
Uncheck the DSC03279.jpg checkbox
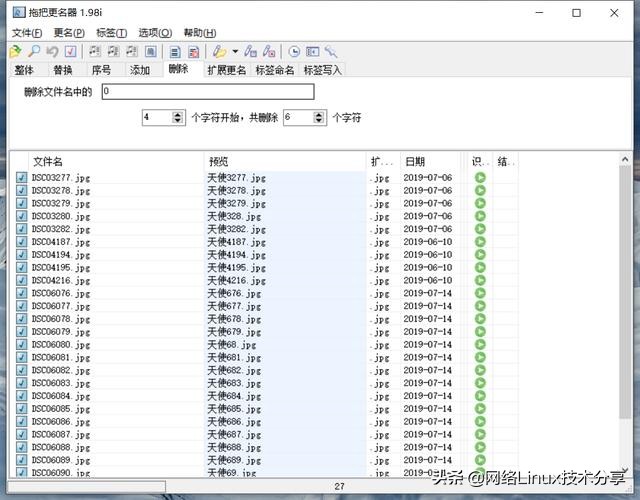21,203
